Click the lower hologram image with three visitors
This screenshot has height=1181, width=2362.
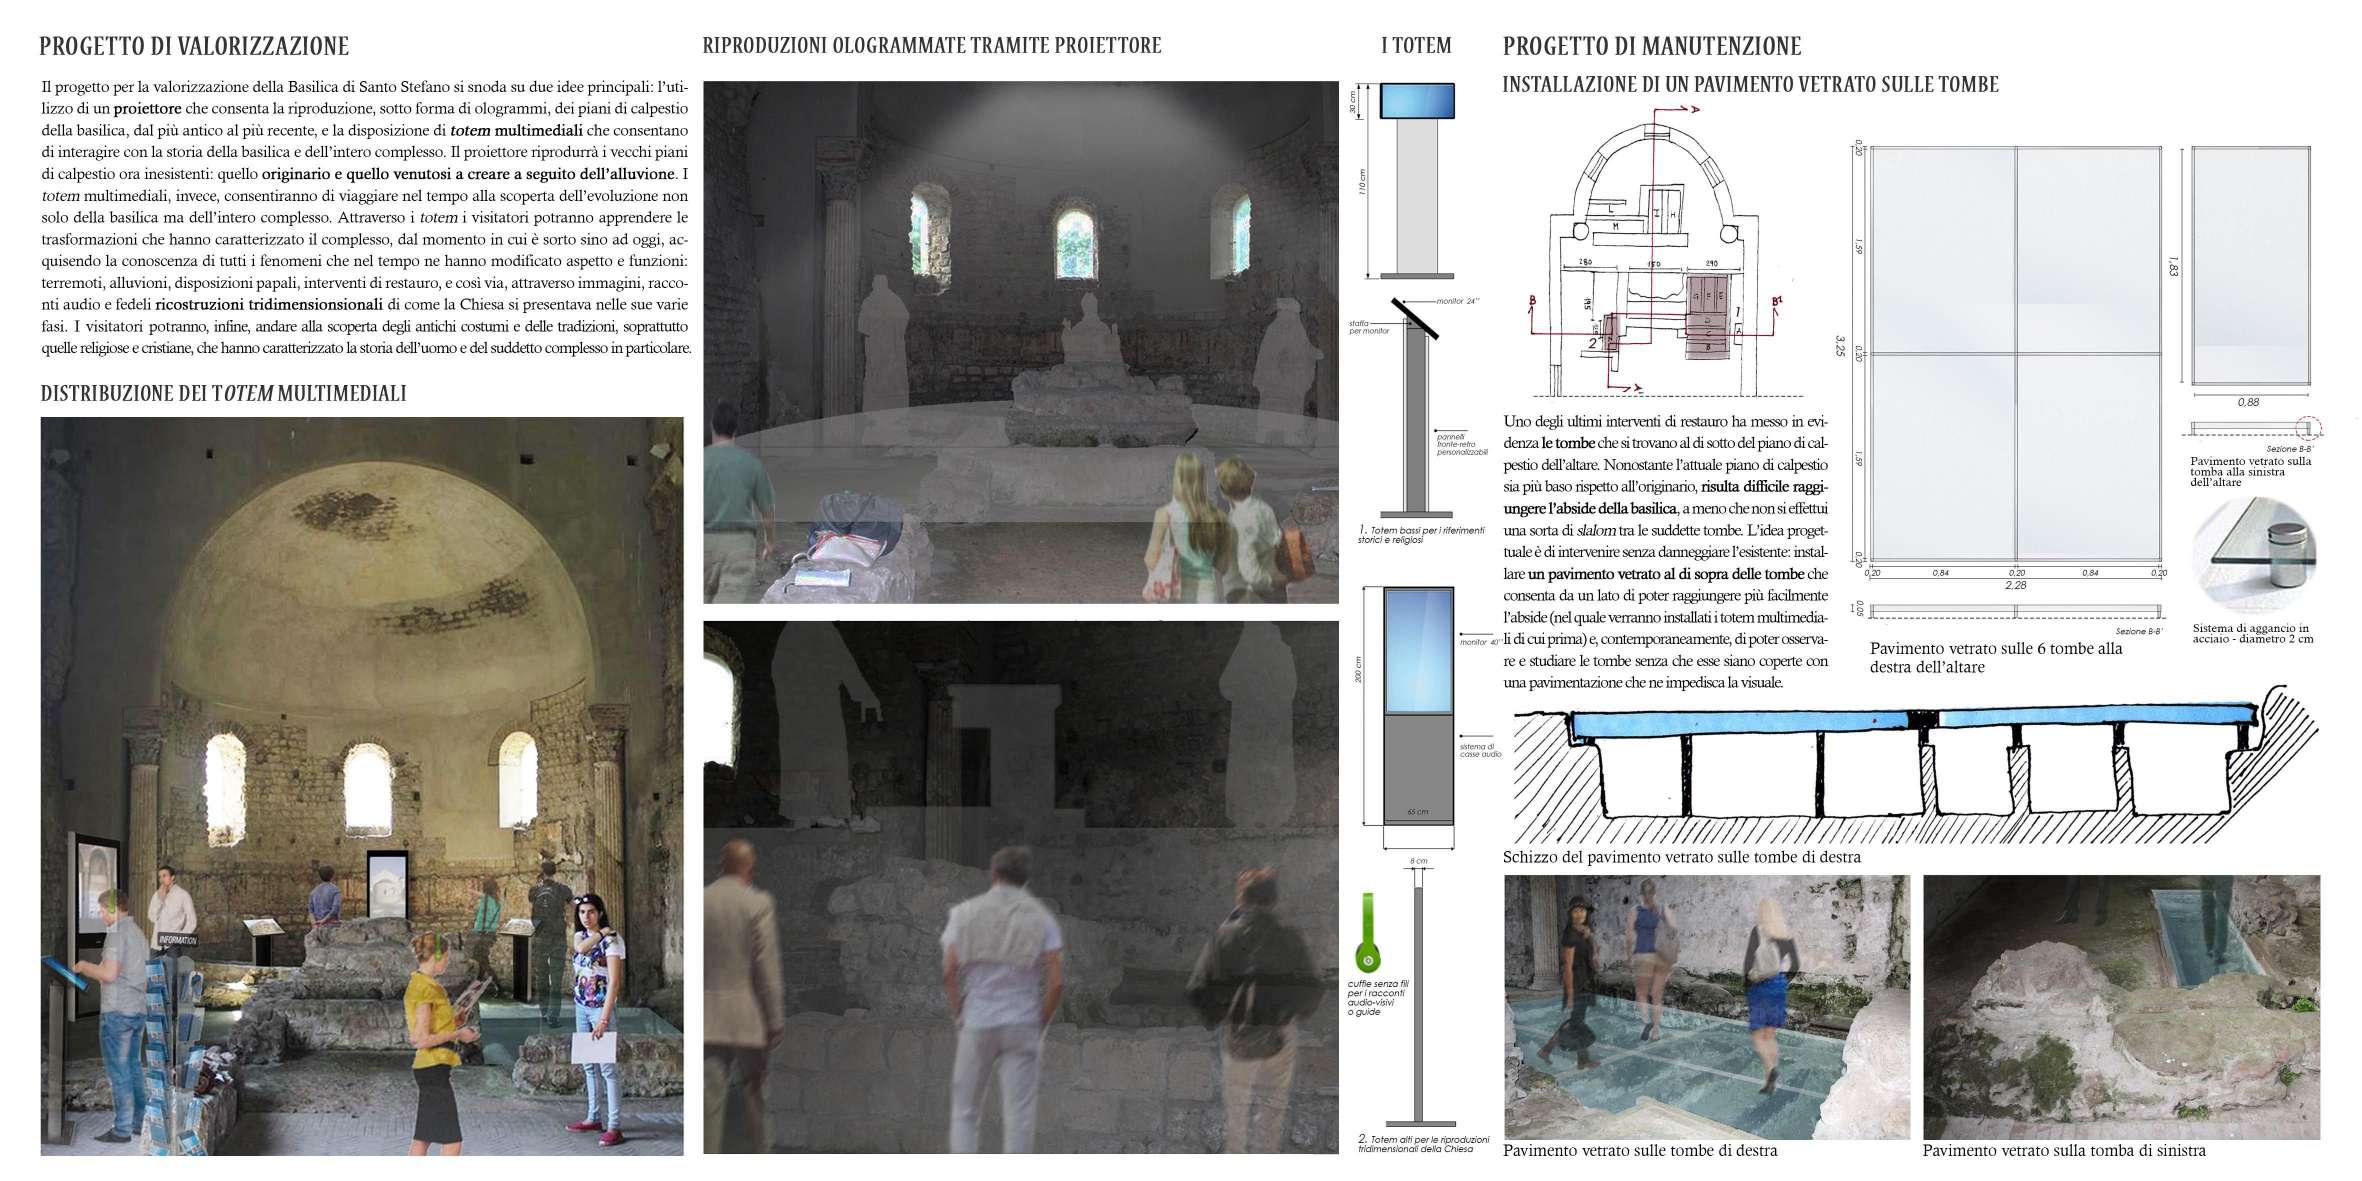pyautogui.click(x=1020, y=887)
